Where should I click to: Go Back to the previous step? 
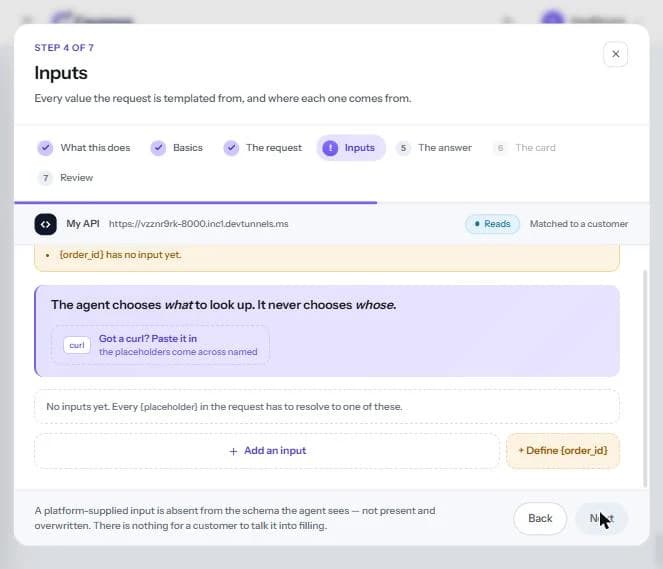540,519
